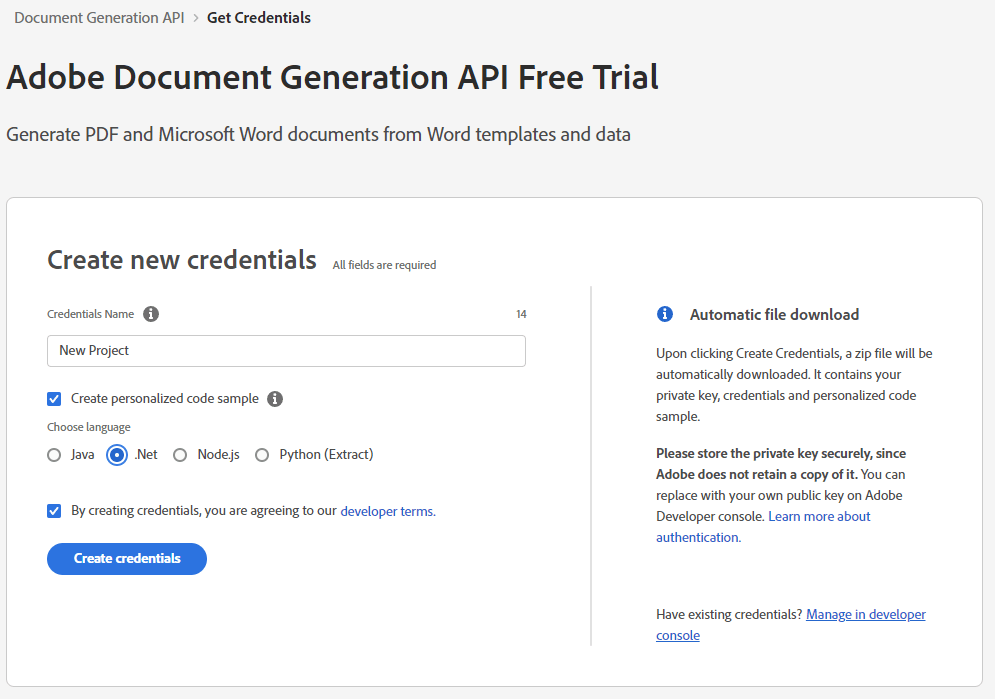The height and width of the screenshot is (699, 995).
Task: Select the Java language radio button
Action: pyautogui.click(x=54, y=455)
